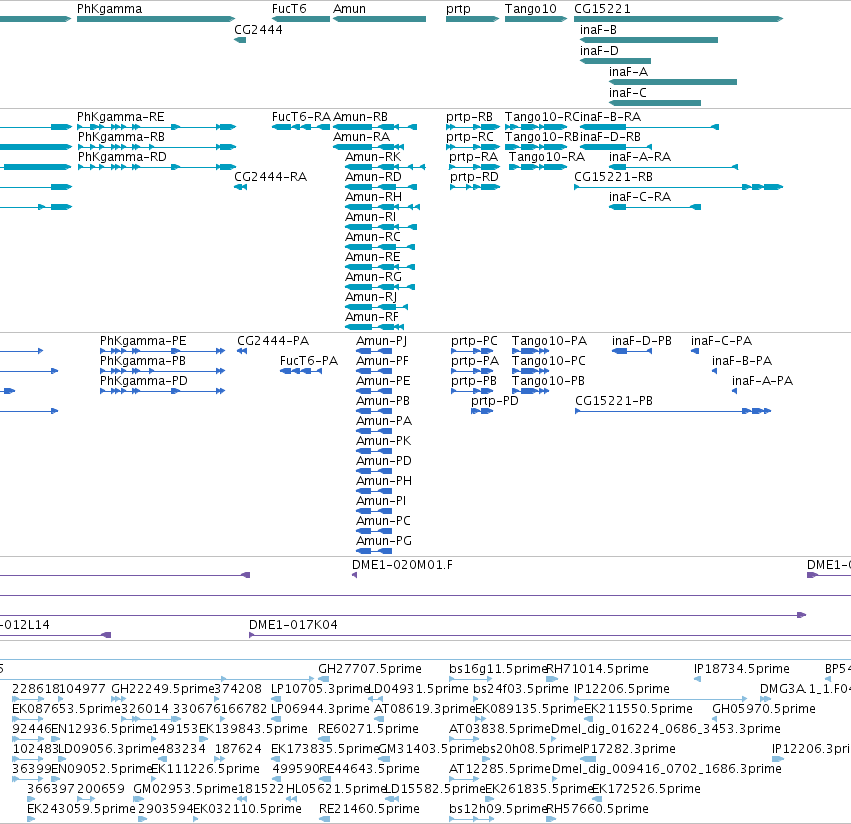Open the CG15221-PB protein label
The height and width of the screenshot is (824, 851).
coord(614,401)
